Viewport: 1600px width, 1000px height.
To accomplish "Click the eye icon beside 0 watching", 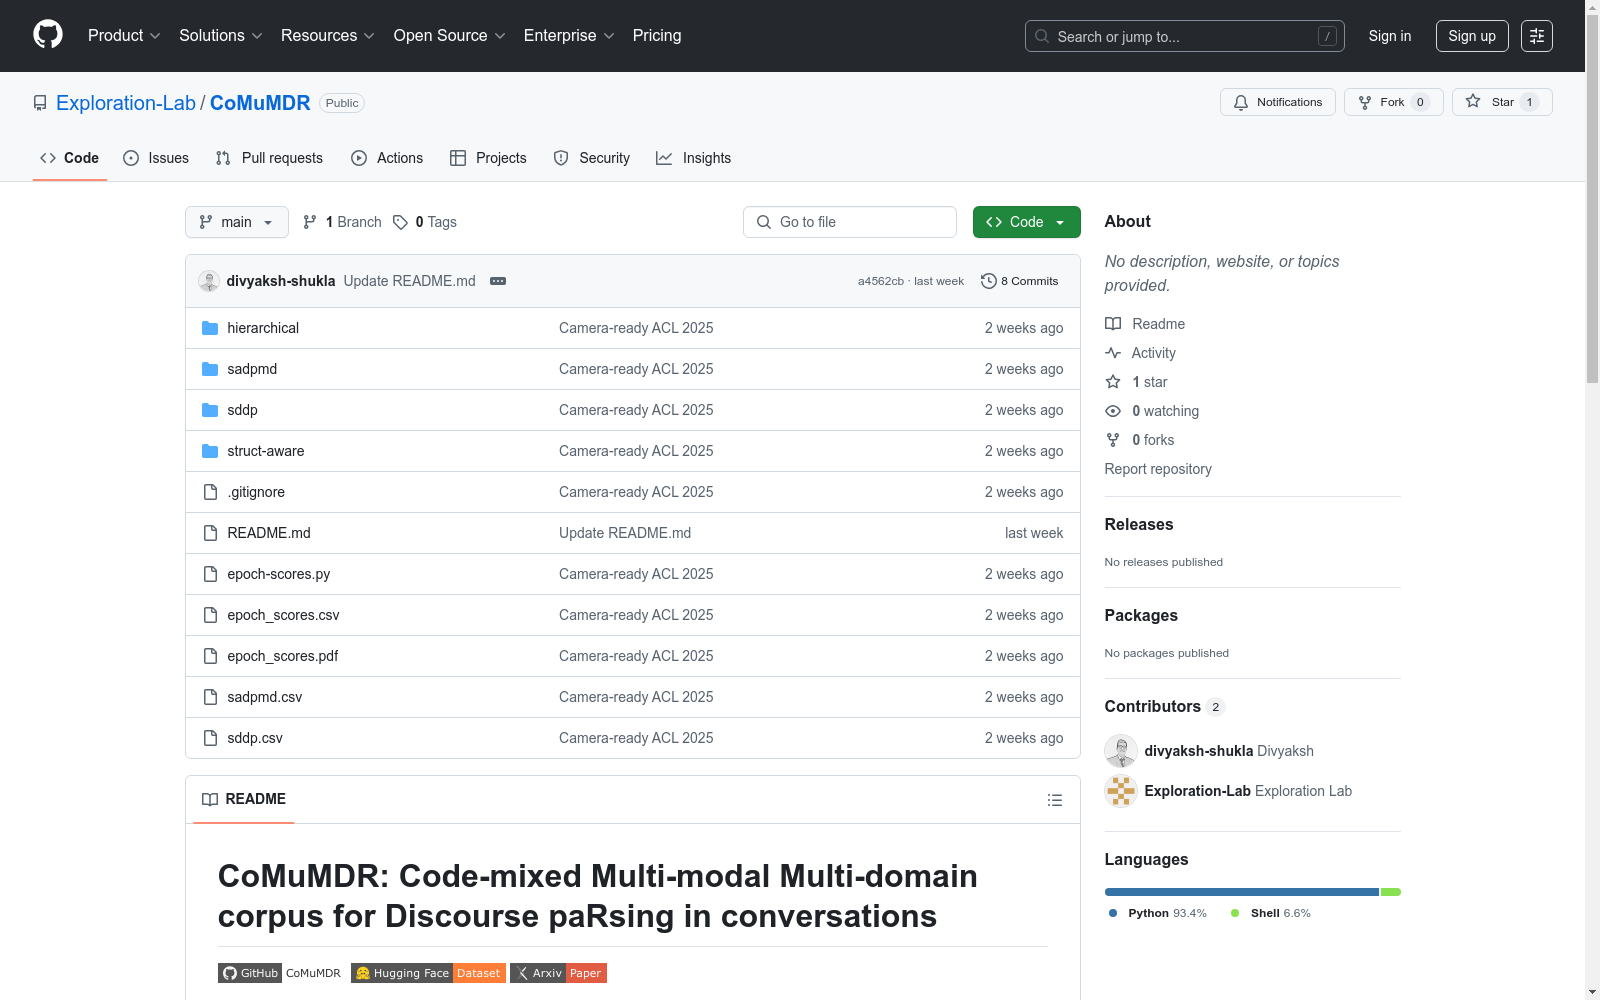I will 1113,411.
